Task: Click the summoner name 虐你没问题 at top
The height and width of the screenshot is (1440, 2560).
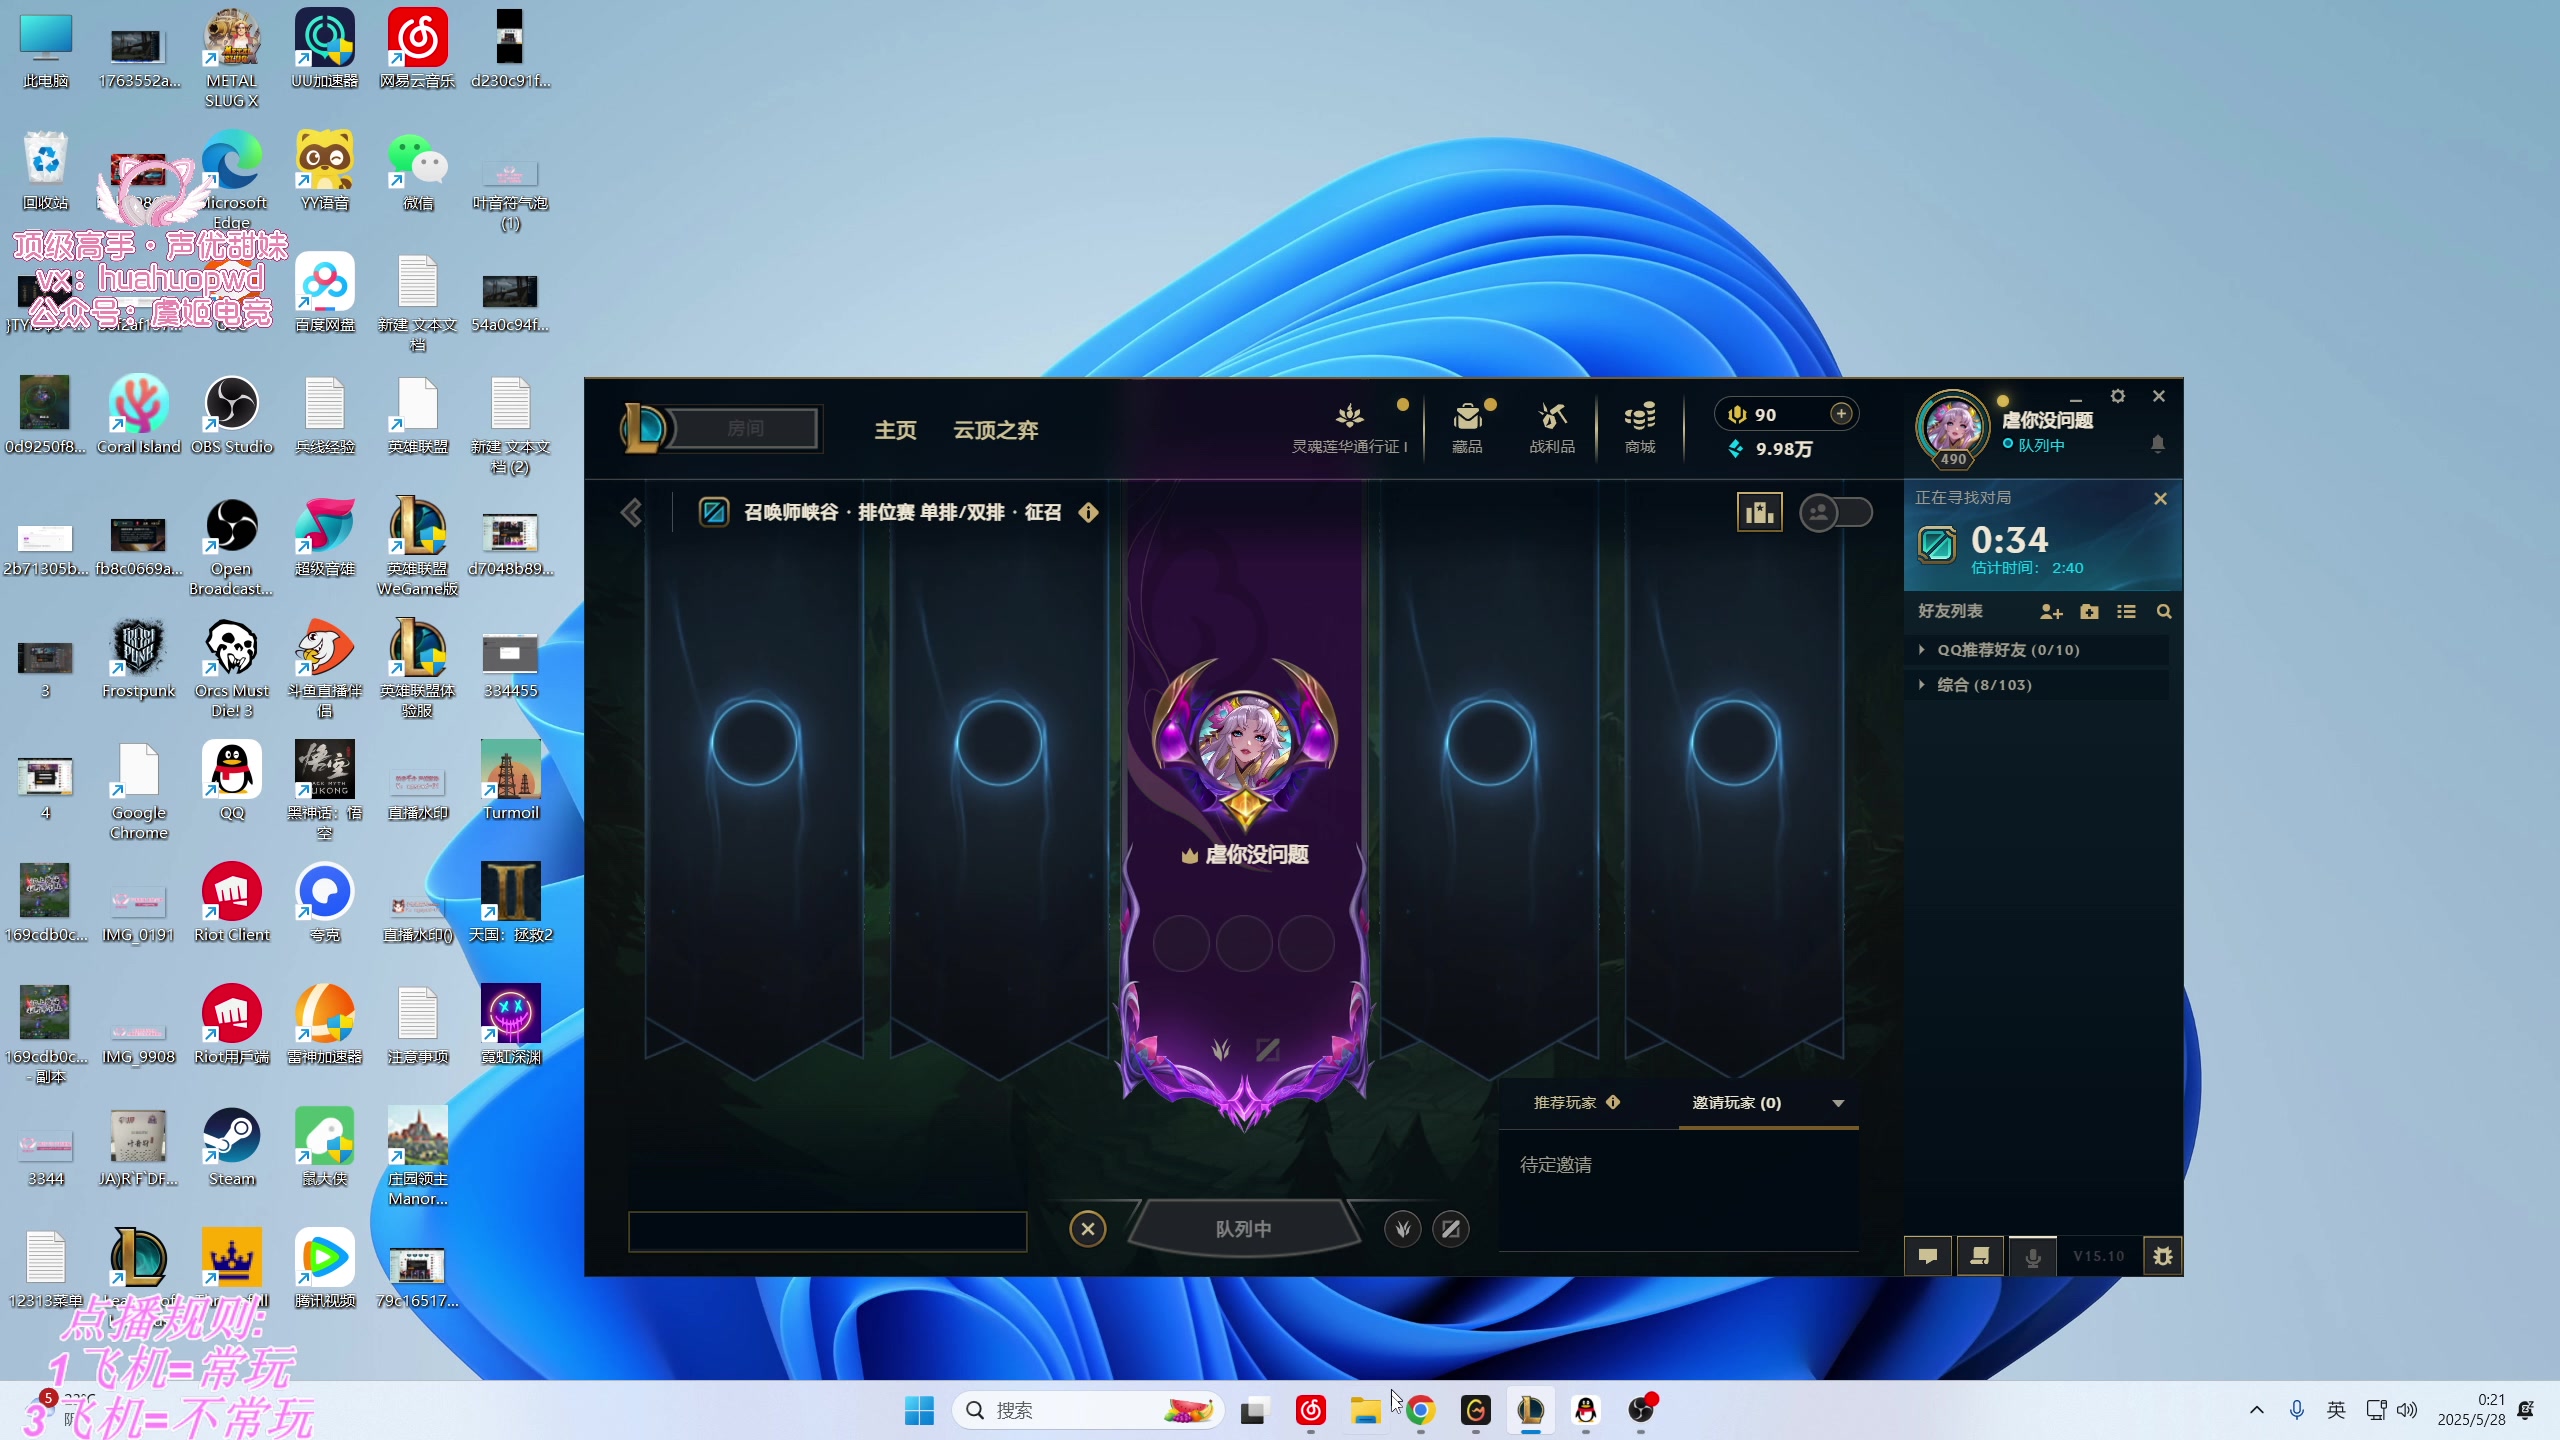Action: (x=2047, y=420)
